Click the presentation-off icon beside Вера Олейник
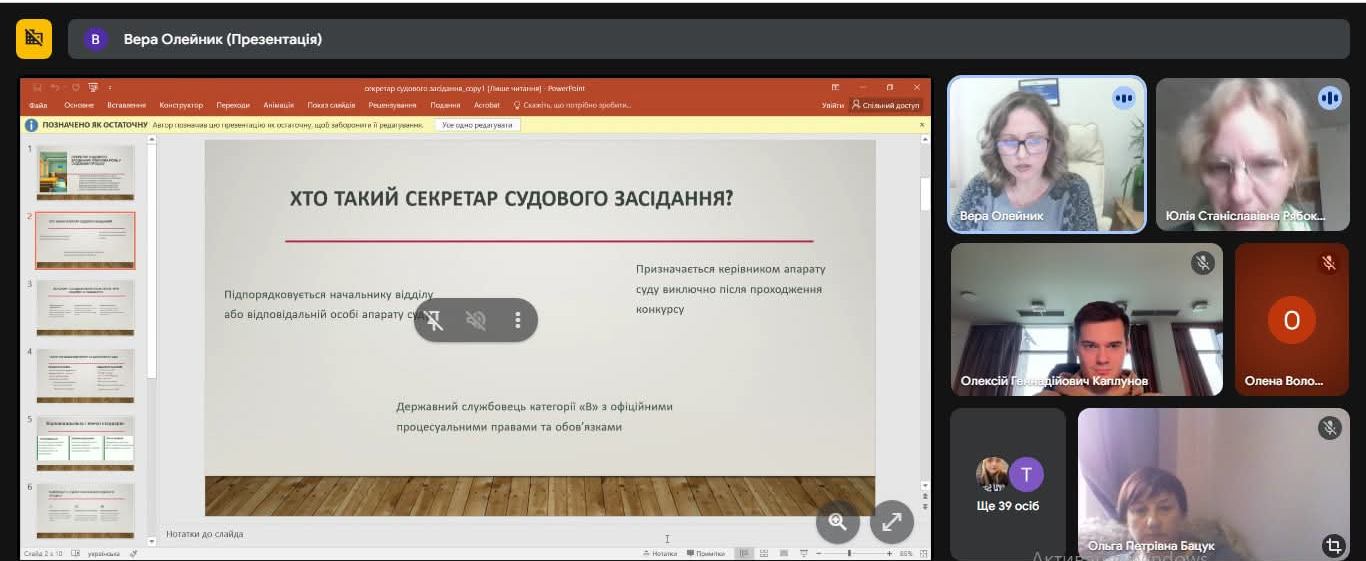Screen dimensions: 1366x561 tap(34, 39)
